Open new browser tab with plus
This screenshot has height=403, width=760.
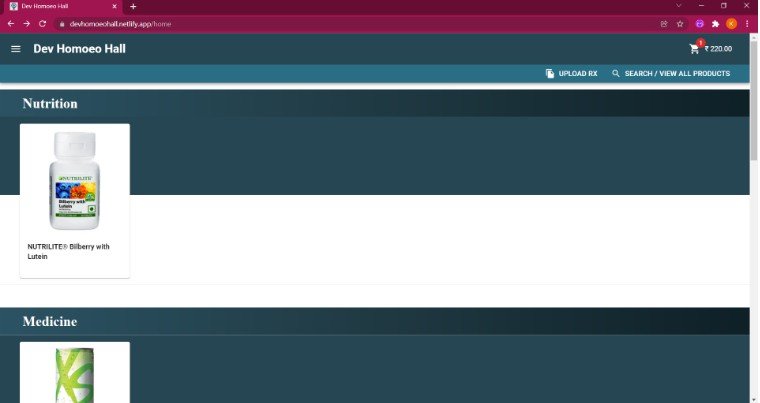point(133,6)
